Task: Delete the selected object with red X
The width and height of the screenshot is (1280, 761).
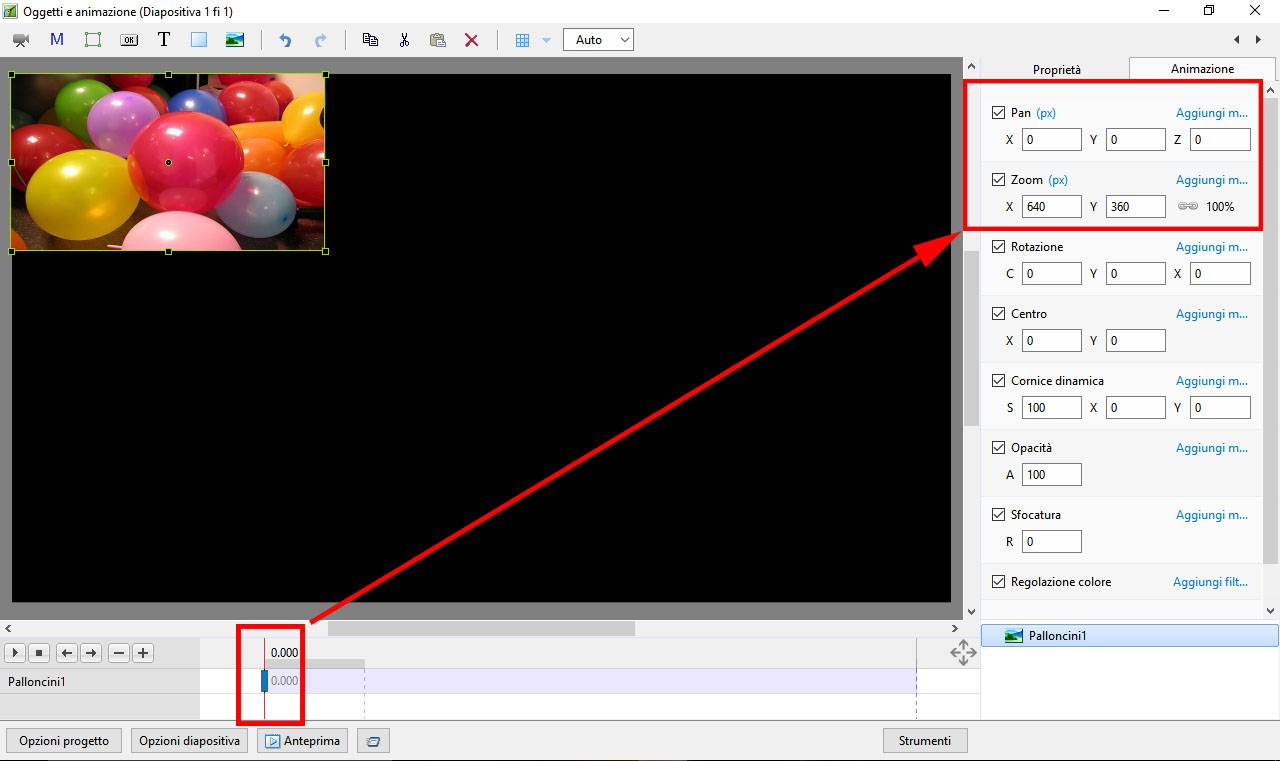Action: coord(471,40)
